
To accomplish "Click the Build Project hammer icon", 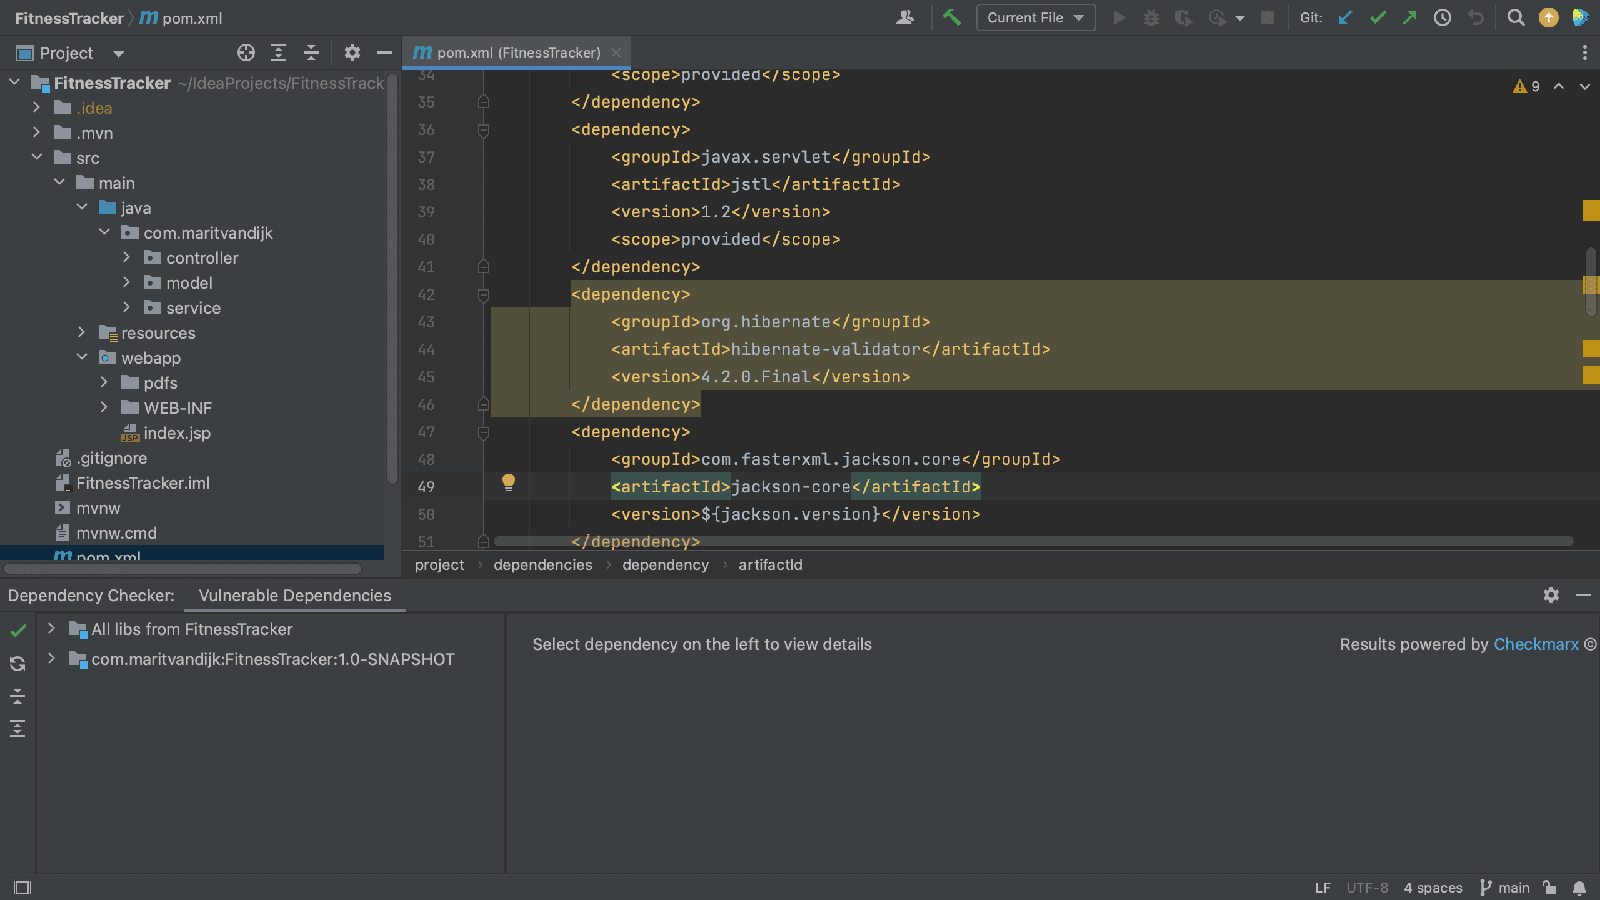I will click(x=952, y=18).
